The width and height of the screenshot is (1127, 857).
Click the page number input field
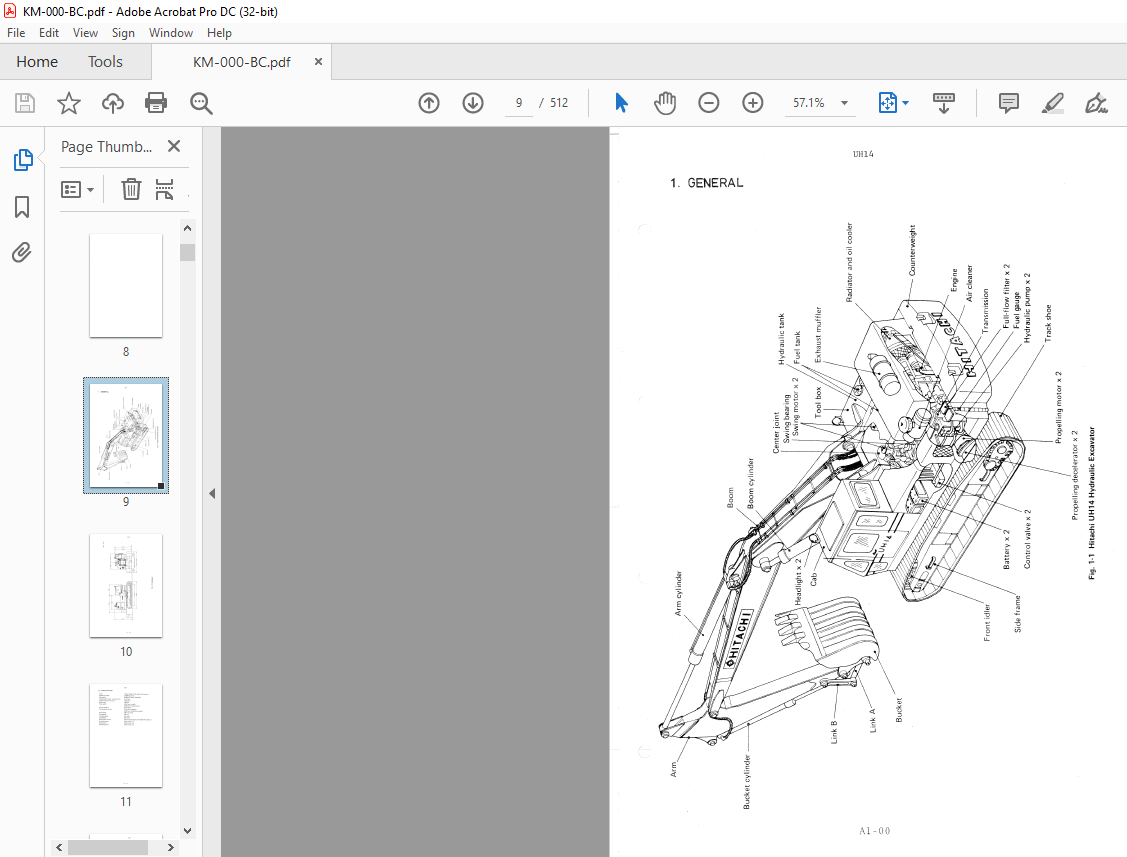pos(518,103)
